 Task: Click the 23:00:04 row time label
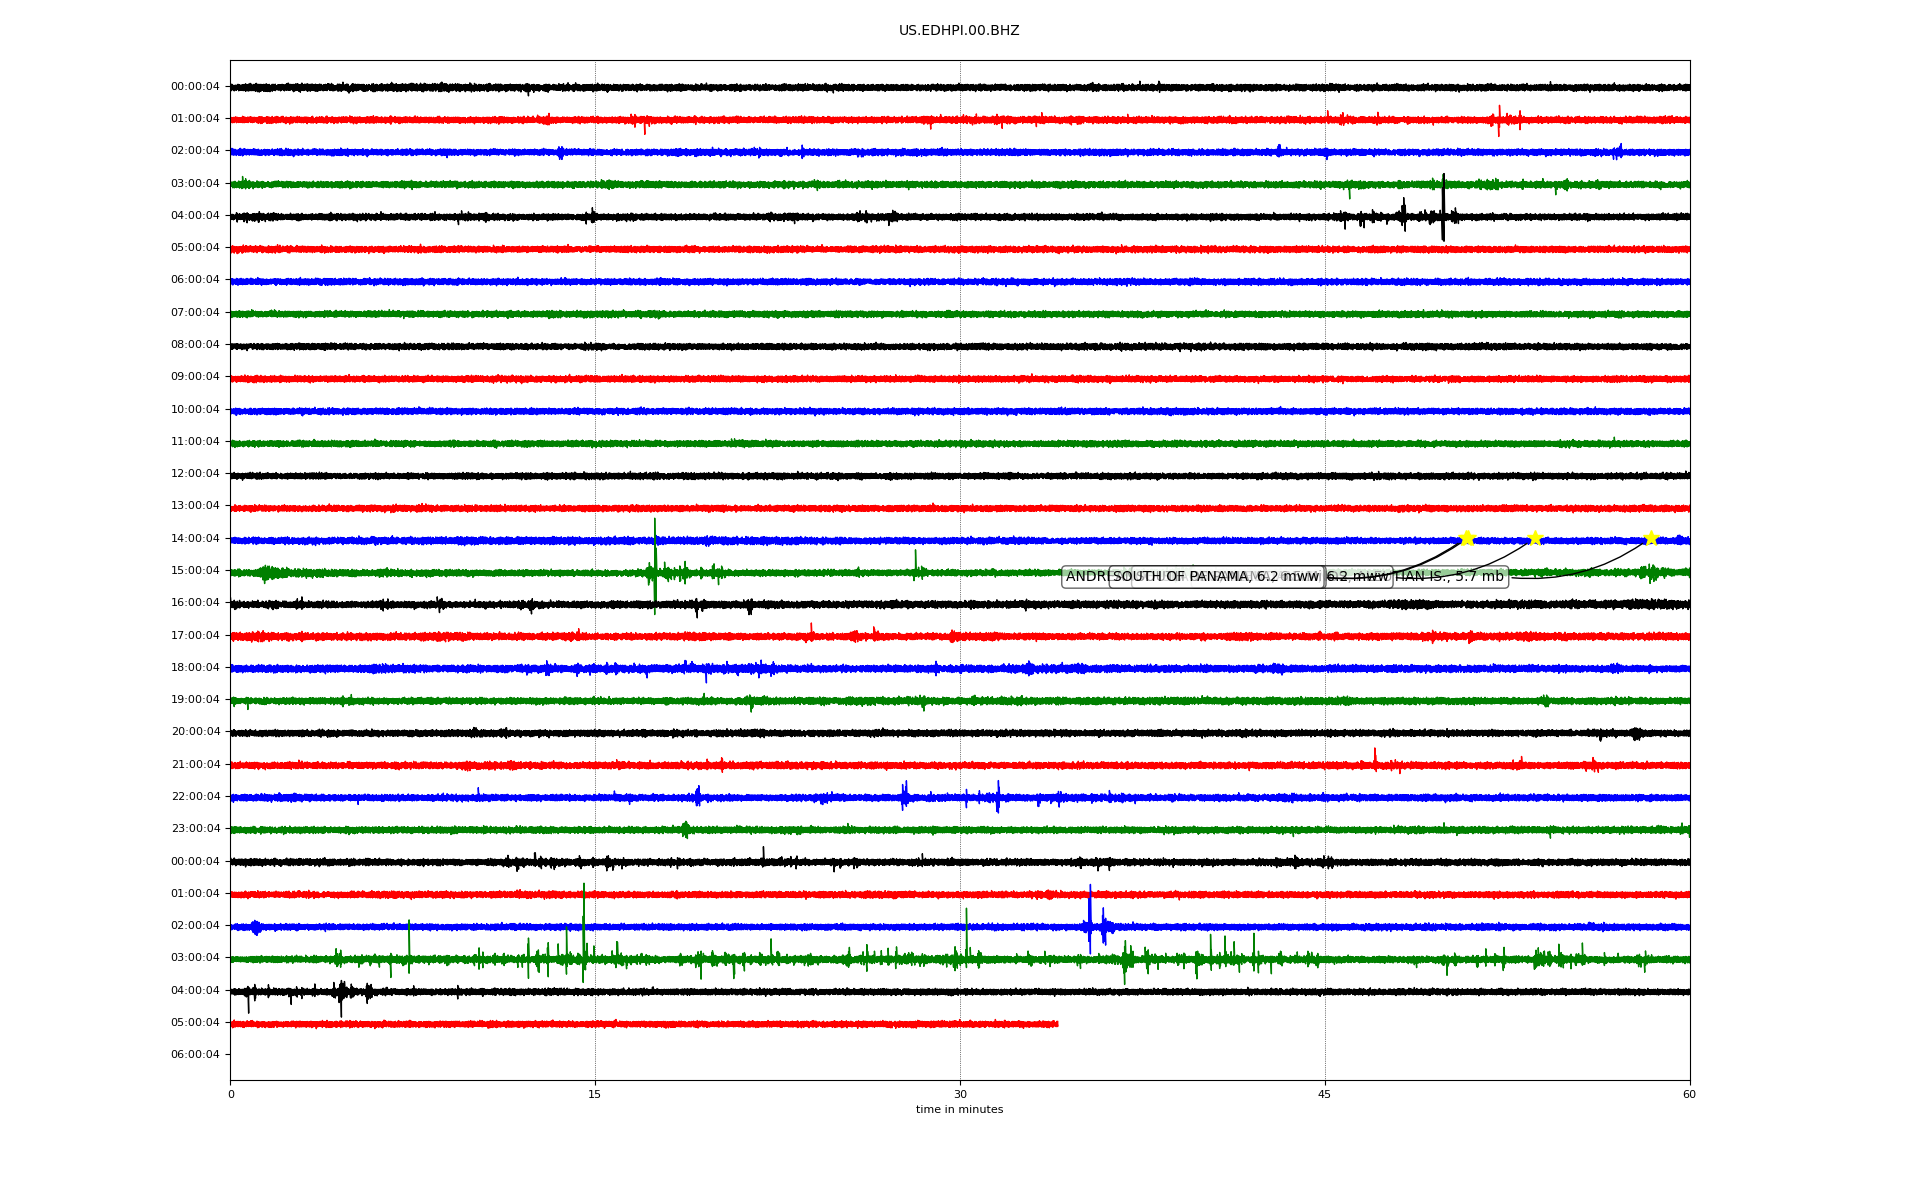(195, 829)
